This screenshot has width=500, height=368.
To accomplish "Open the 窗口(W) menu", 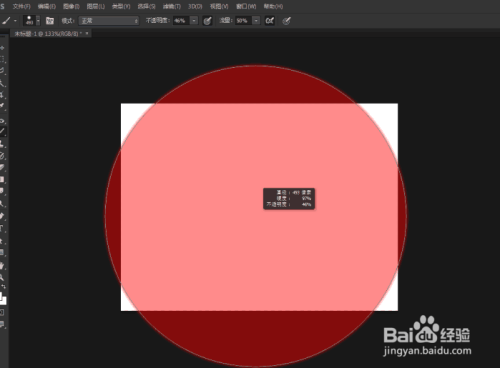I will 246,6.
